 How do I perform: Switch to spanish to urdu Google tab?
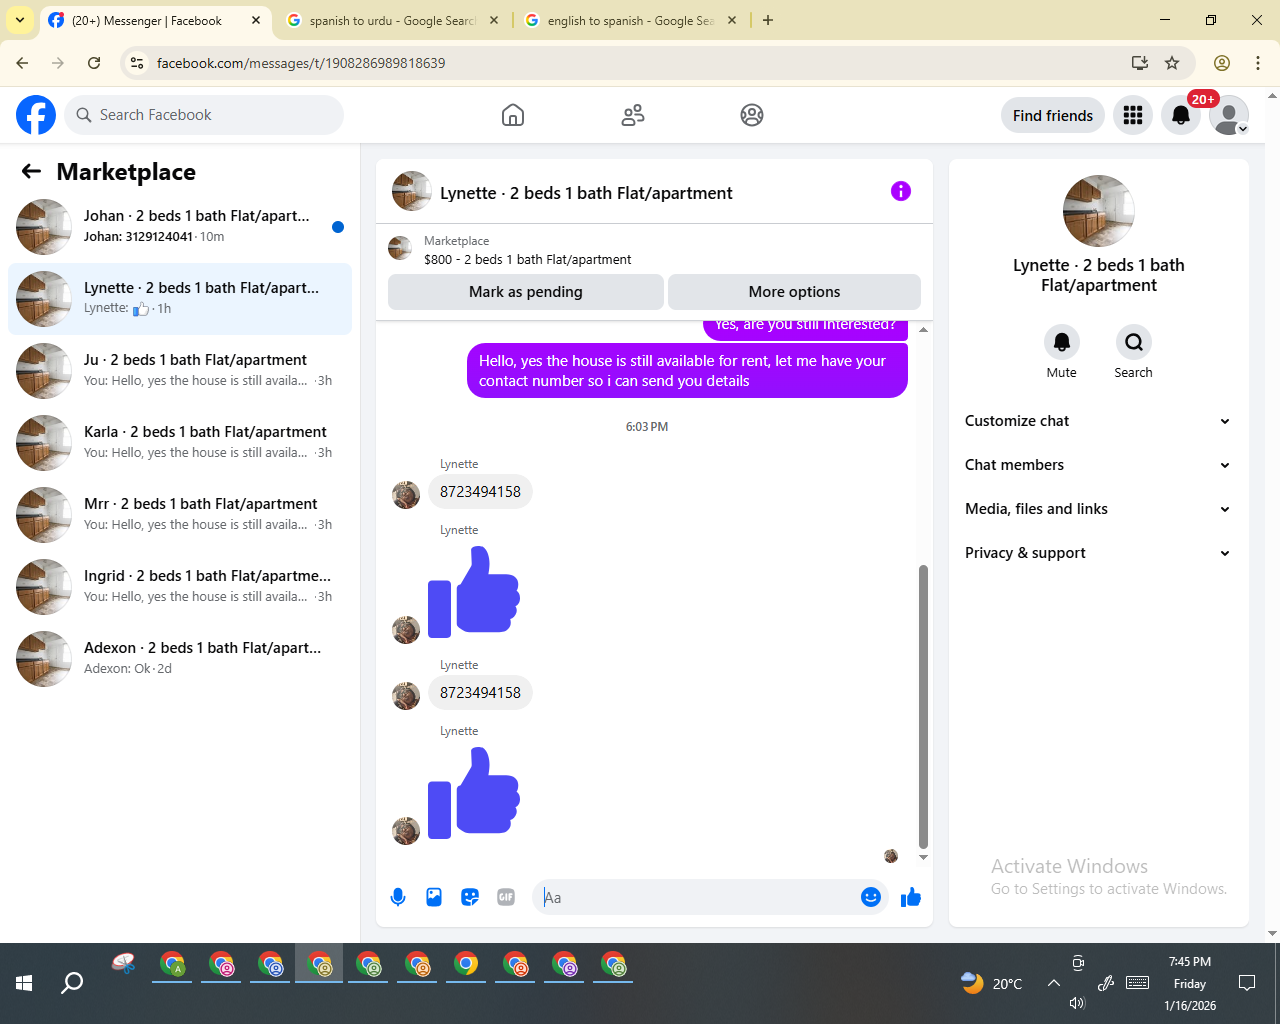coord(392,21)
